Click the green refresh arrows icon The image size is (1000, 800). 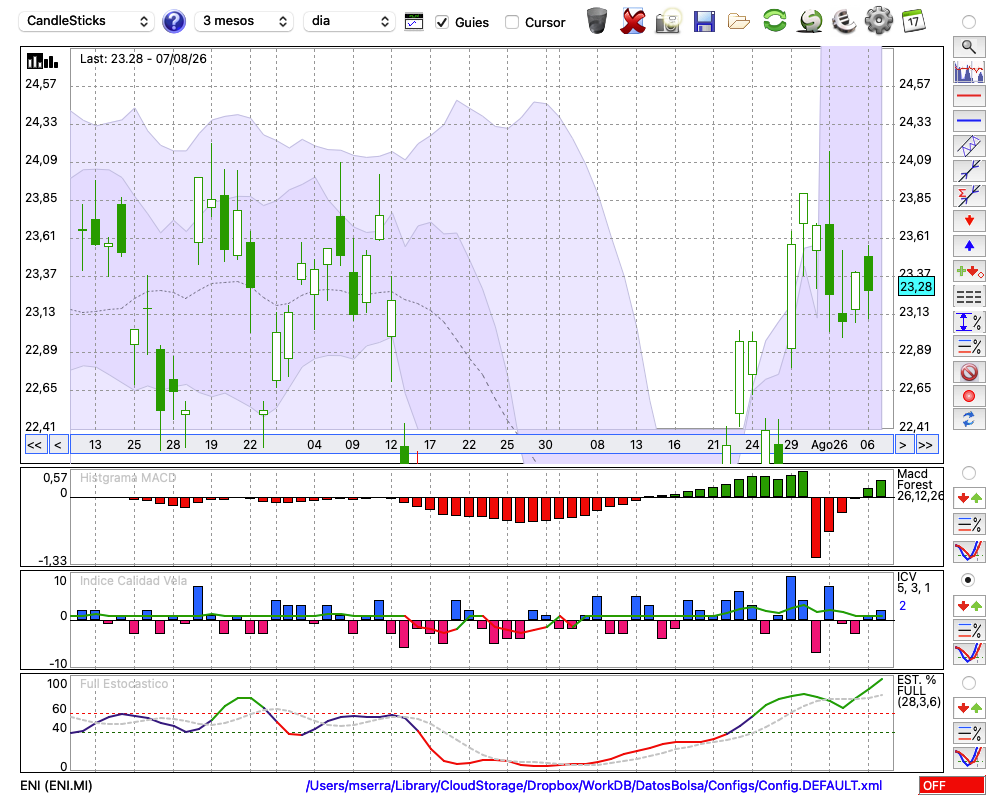774,20
